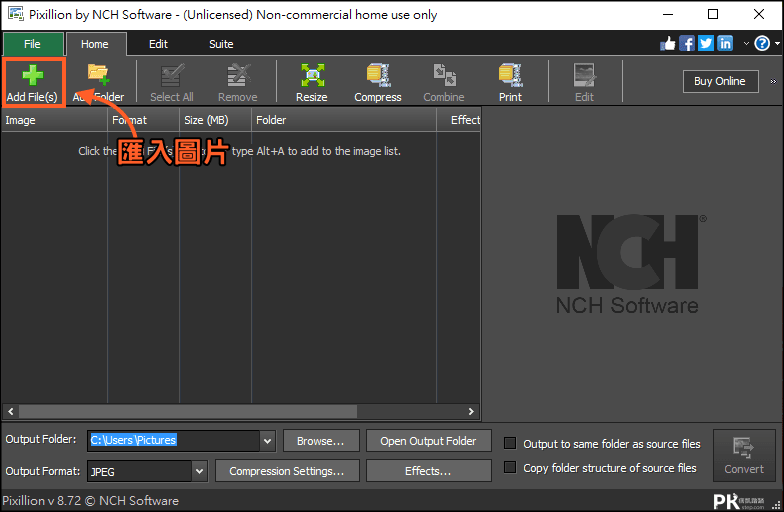Click the Combine toolbar icon
Image resolution: width=784 pixels, height=512 pixels.
[x=444, y=75]
